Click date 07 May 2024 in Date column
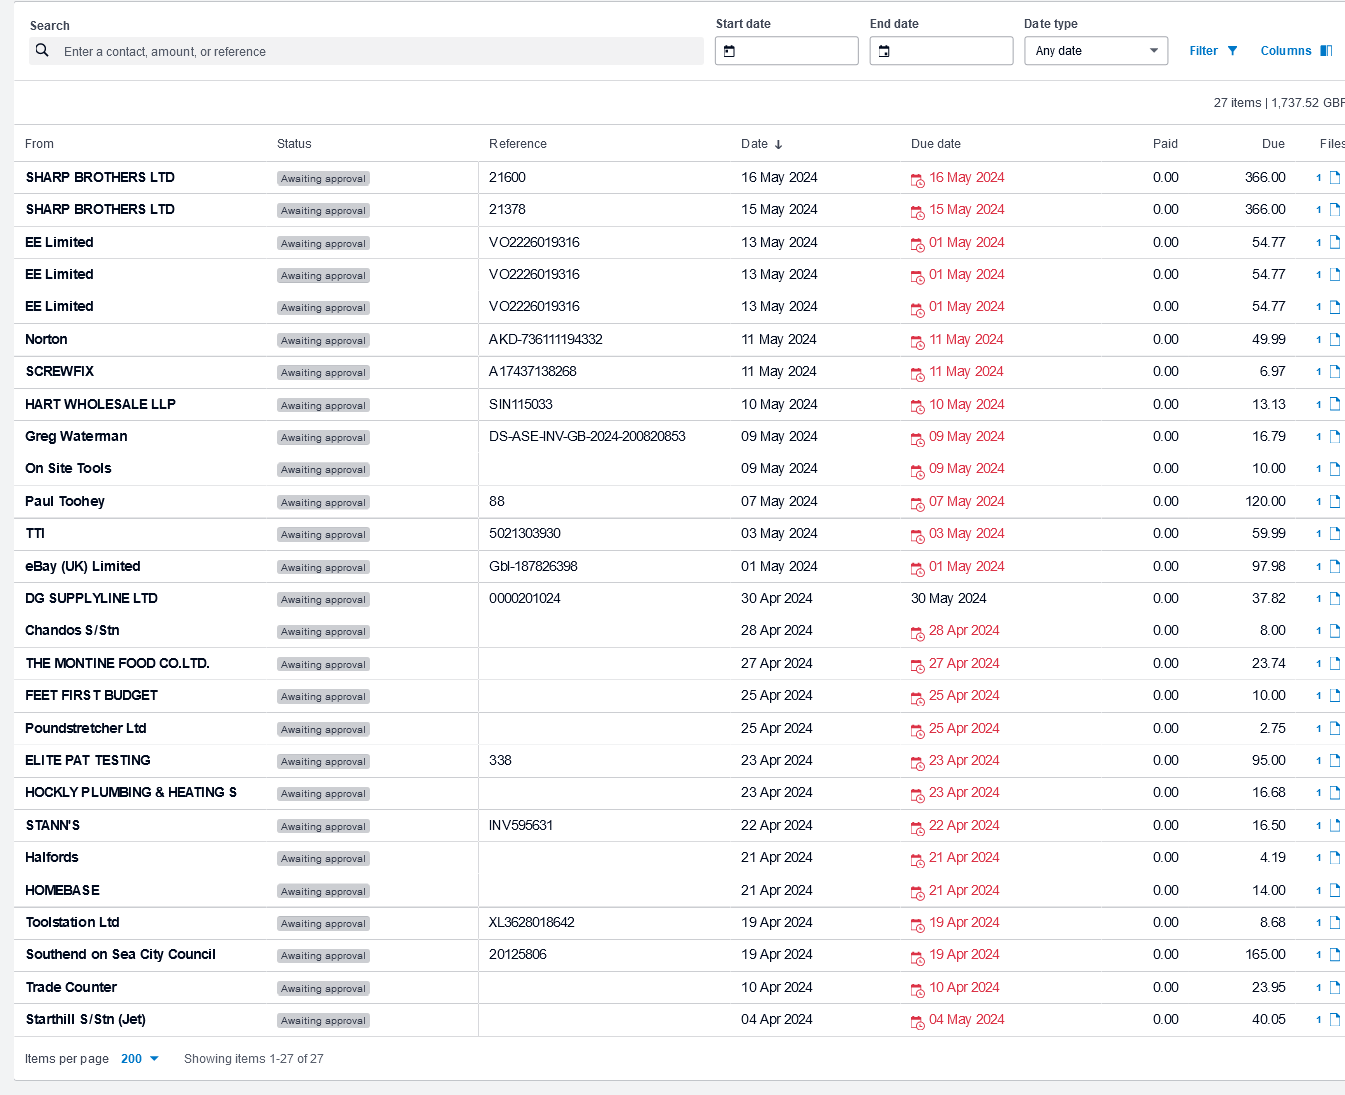The width and height of the screenshot is (1345, 1095). pyautogui.click(x=779, y=501)
